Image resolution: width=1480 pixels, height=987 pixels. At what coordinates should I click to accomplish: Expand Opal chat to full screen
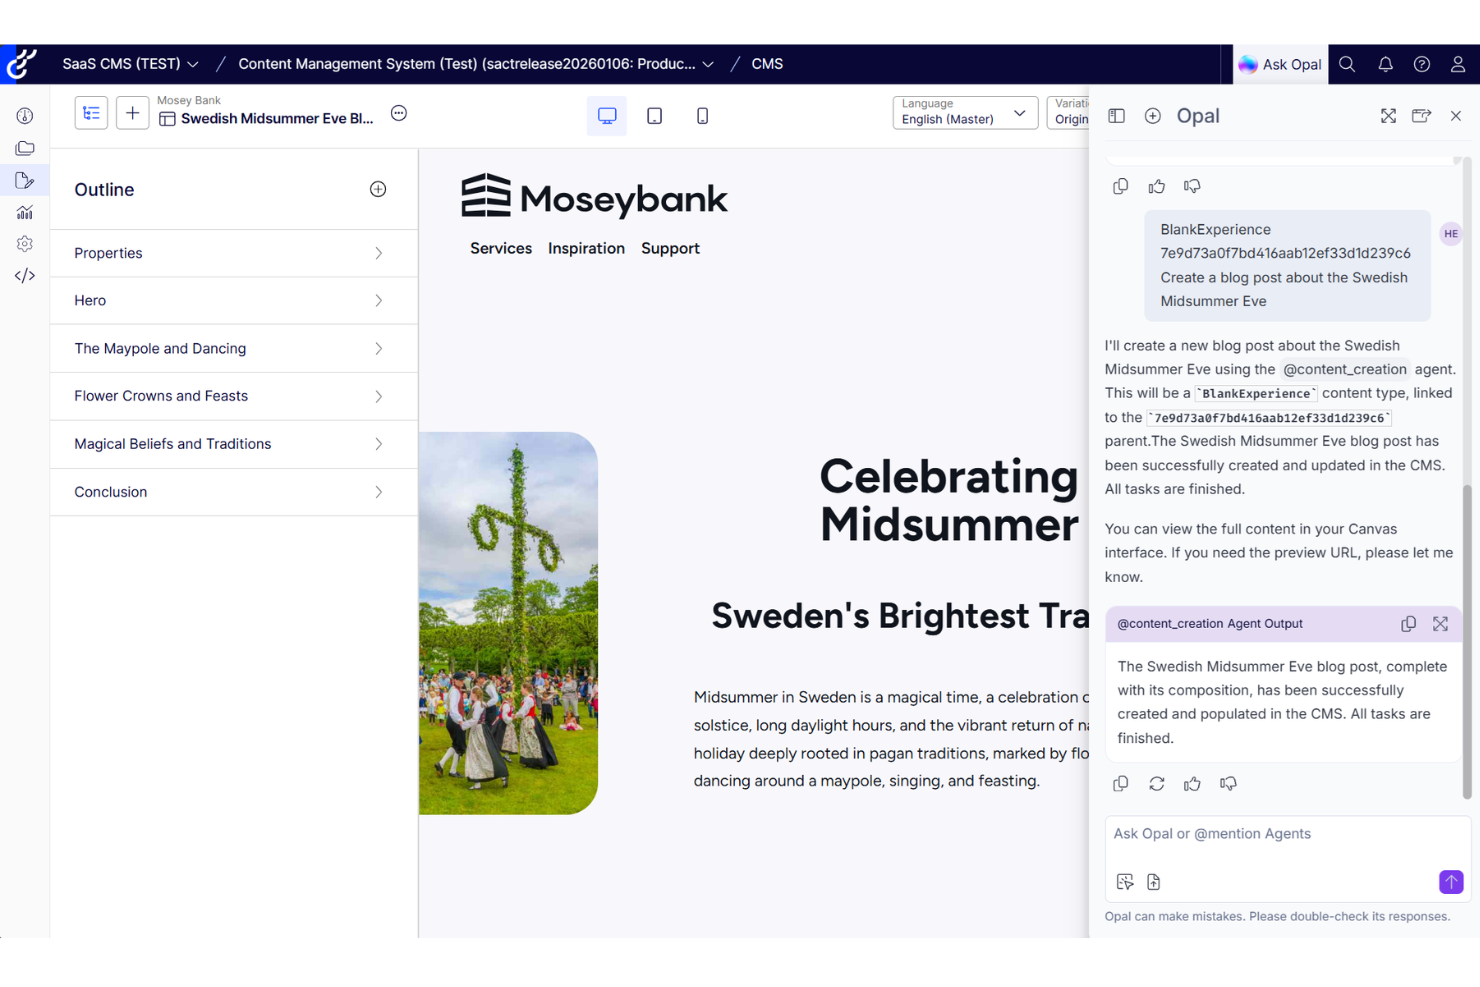pyautogui.click(x=1388, y=116)
